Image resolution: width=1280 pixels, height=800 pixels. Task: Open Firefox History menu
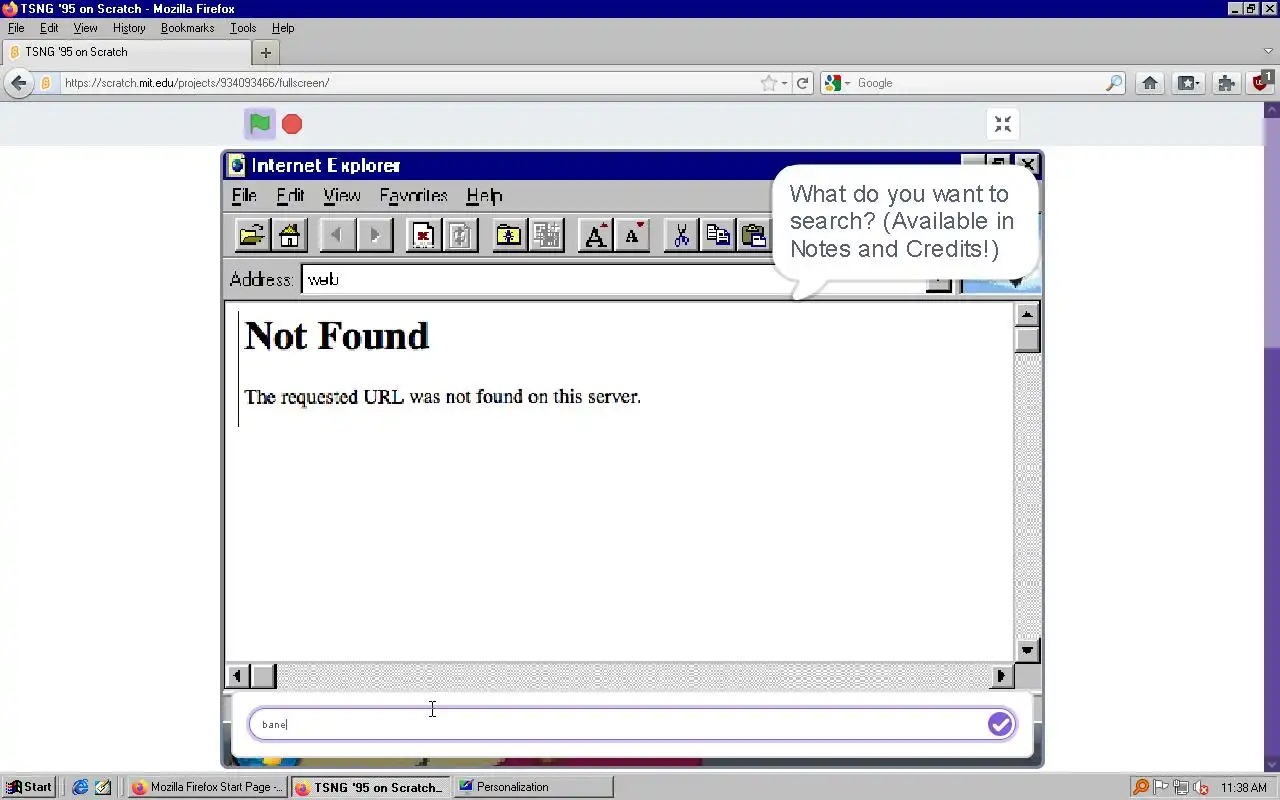(129, 28)
